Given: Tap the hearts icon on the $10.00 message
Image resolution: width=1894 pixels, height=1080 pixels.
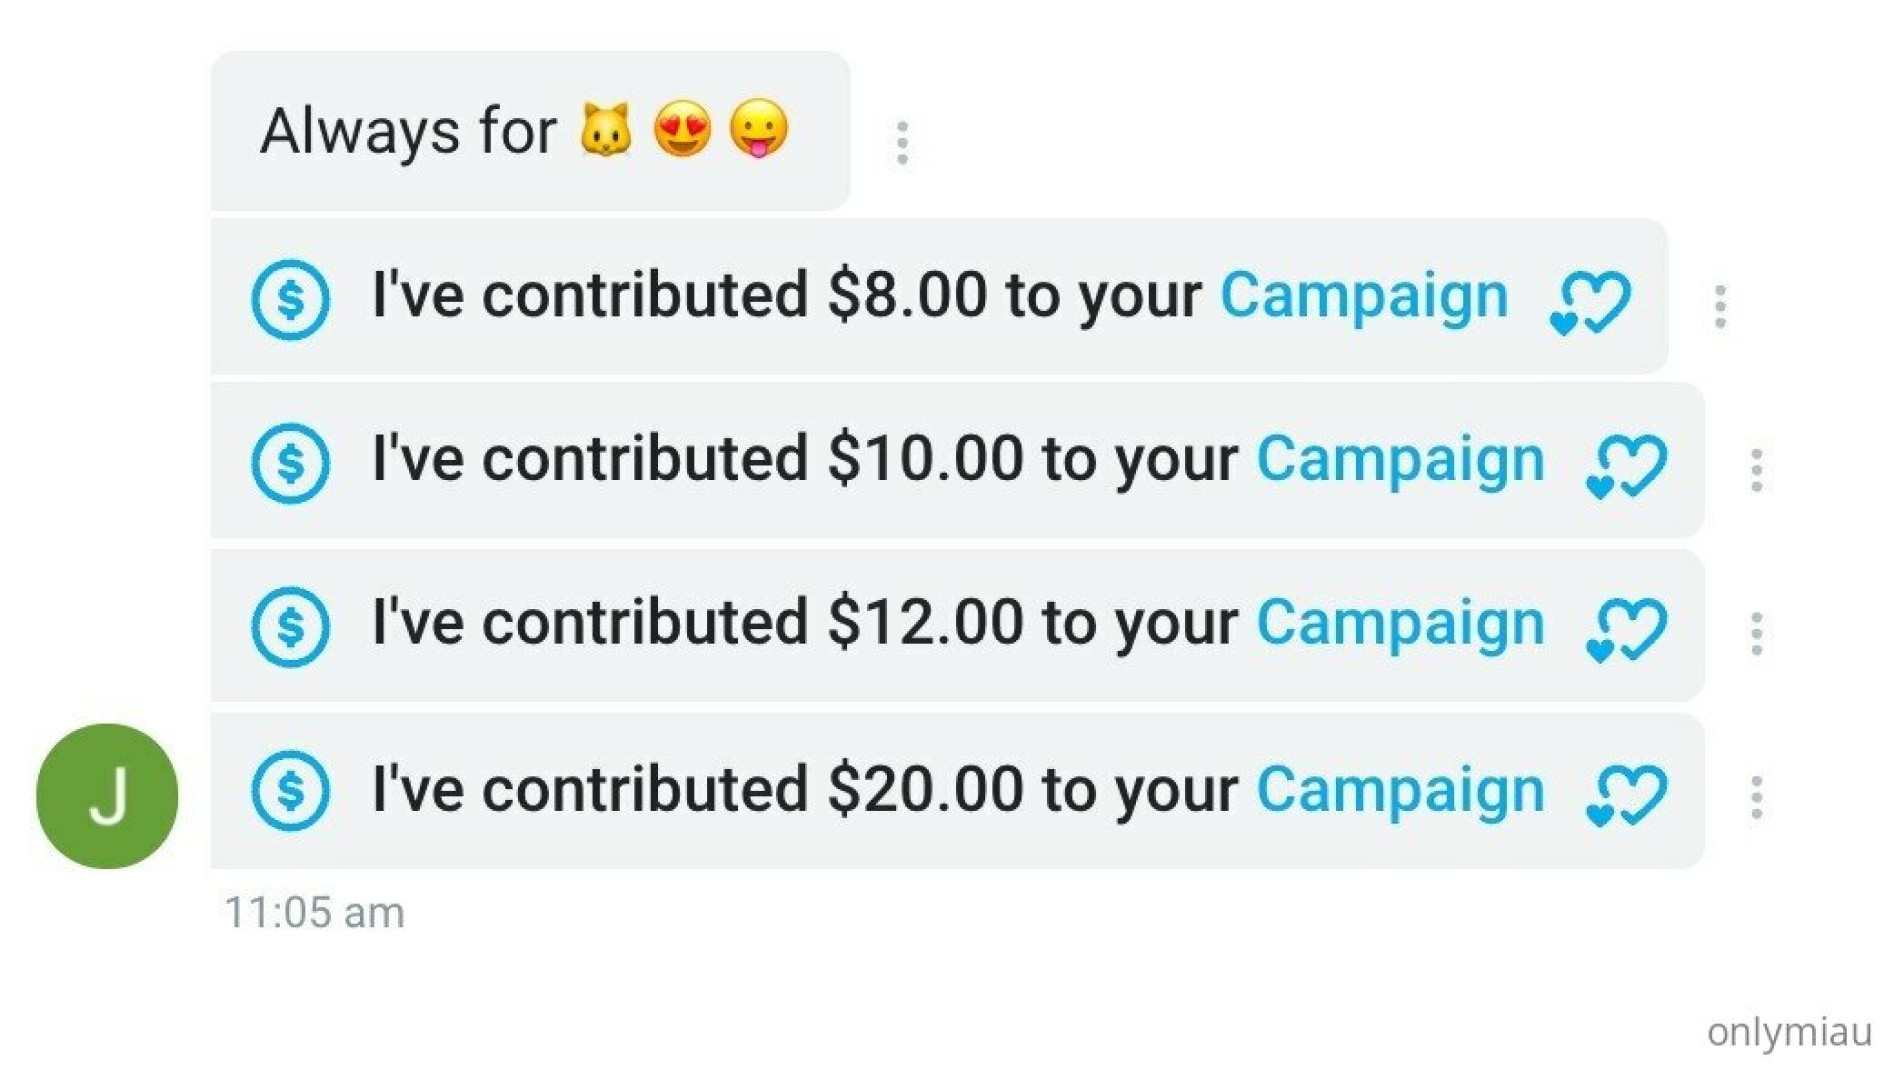Looking at the screenshot, I should pos(1626,466).
